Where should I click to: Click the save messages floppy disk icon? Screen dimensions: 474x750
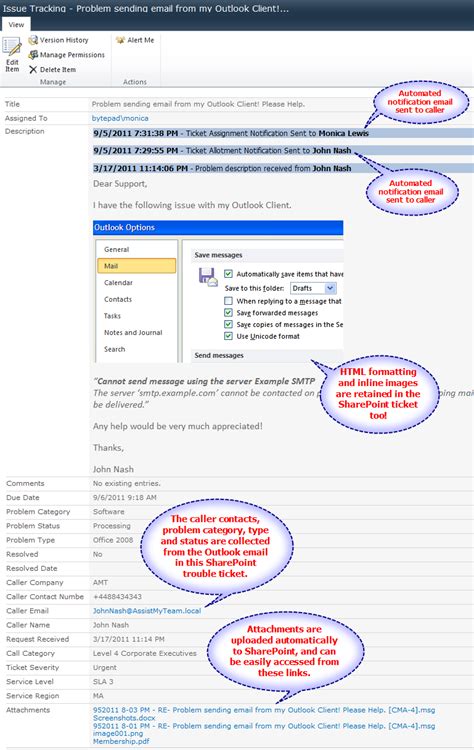click(208, 277)
